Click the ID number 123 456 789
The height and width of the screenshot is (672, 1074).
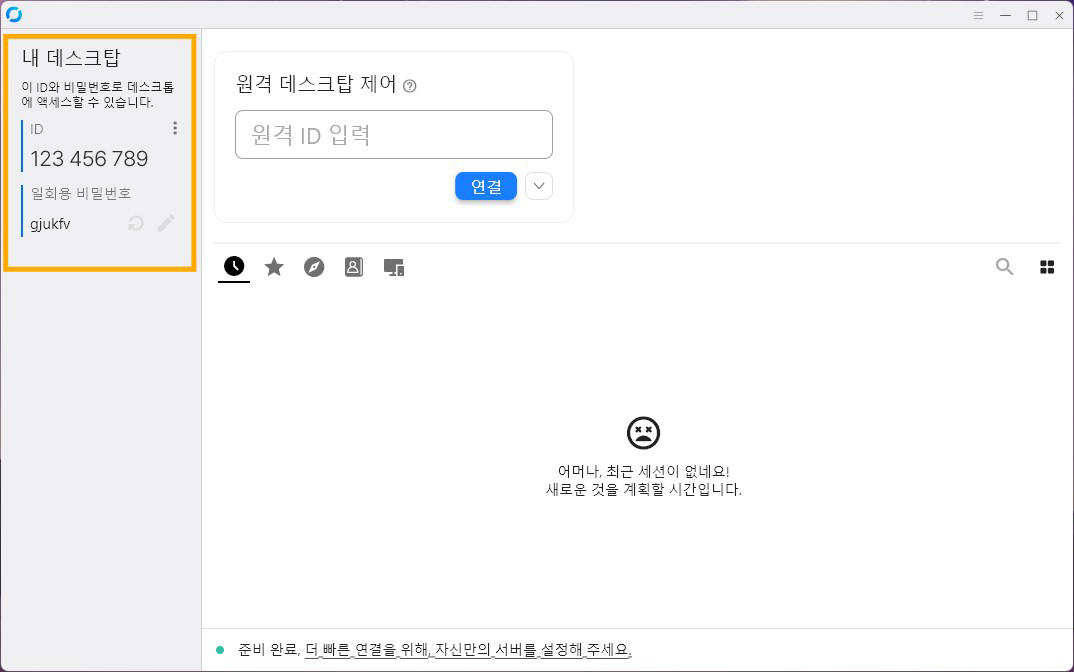(89, 159)
